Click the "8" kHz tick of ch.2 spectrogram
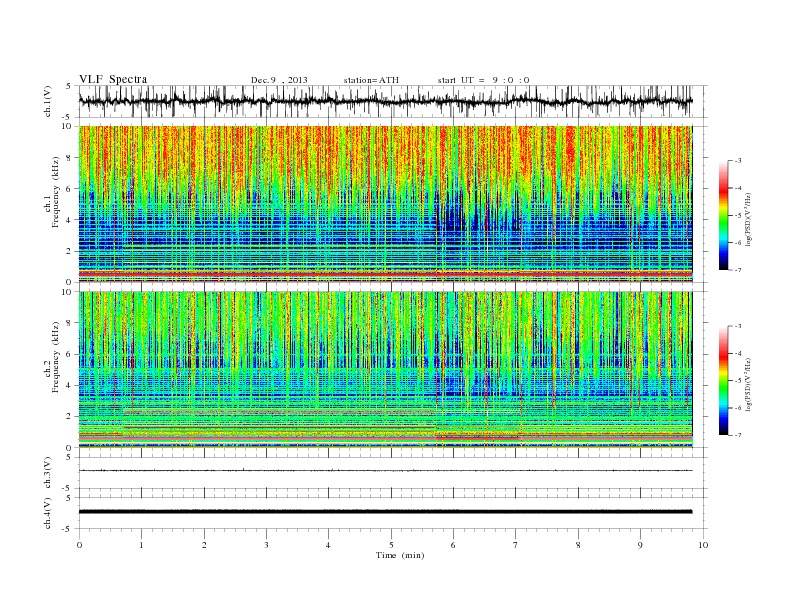This screenshot has height=612, width=792. click(x=69, y=323)
